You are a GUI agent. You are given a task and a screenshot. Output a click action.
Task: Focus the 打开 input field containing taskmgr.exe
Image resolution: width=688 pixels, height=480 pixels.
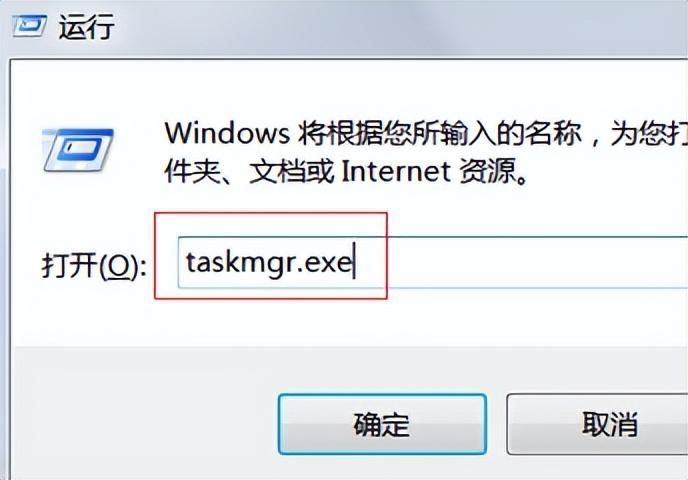pos(433,262)
